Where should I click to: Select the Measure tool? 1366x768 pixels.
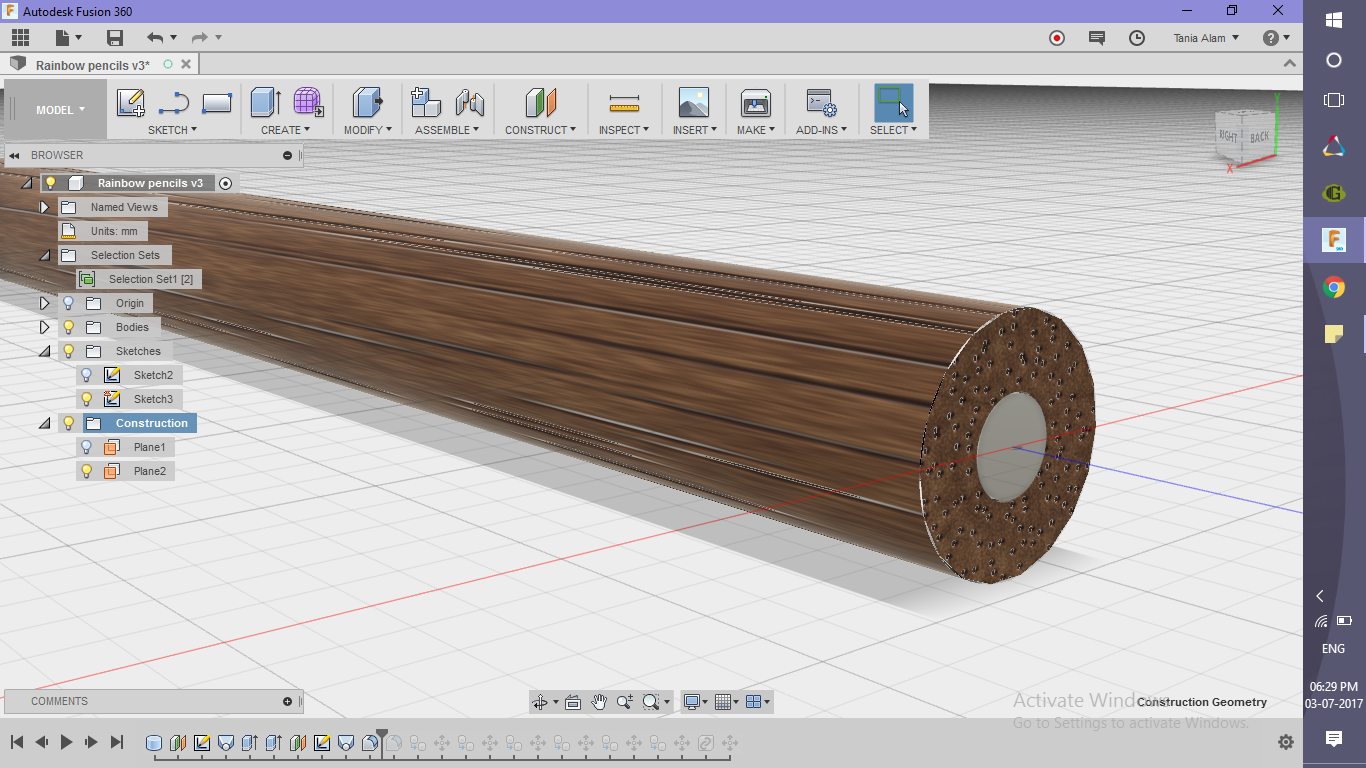[x=624, y=104]
